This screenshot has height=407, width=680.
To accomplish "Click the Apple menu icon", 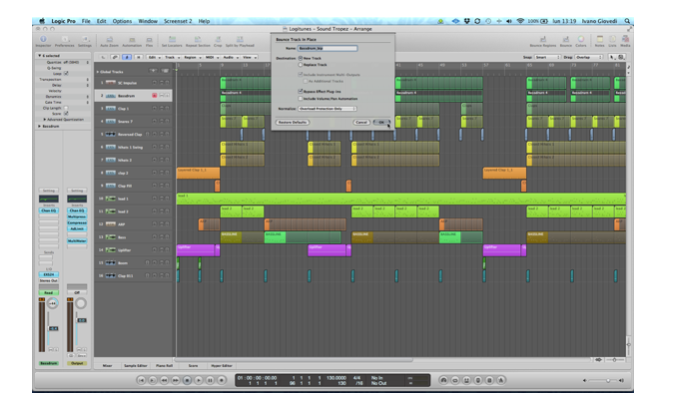I will tap(42, 21).
